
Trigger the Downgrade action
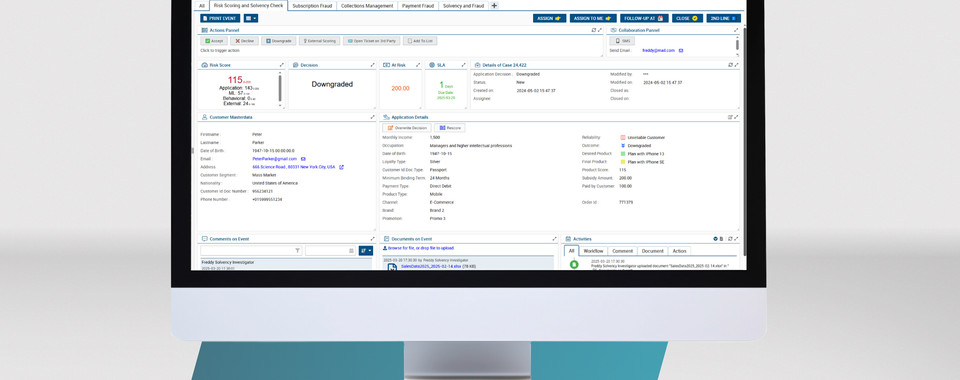pos(279,41)
